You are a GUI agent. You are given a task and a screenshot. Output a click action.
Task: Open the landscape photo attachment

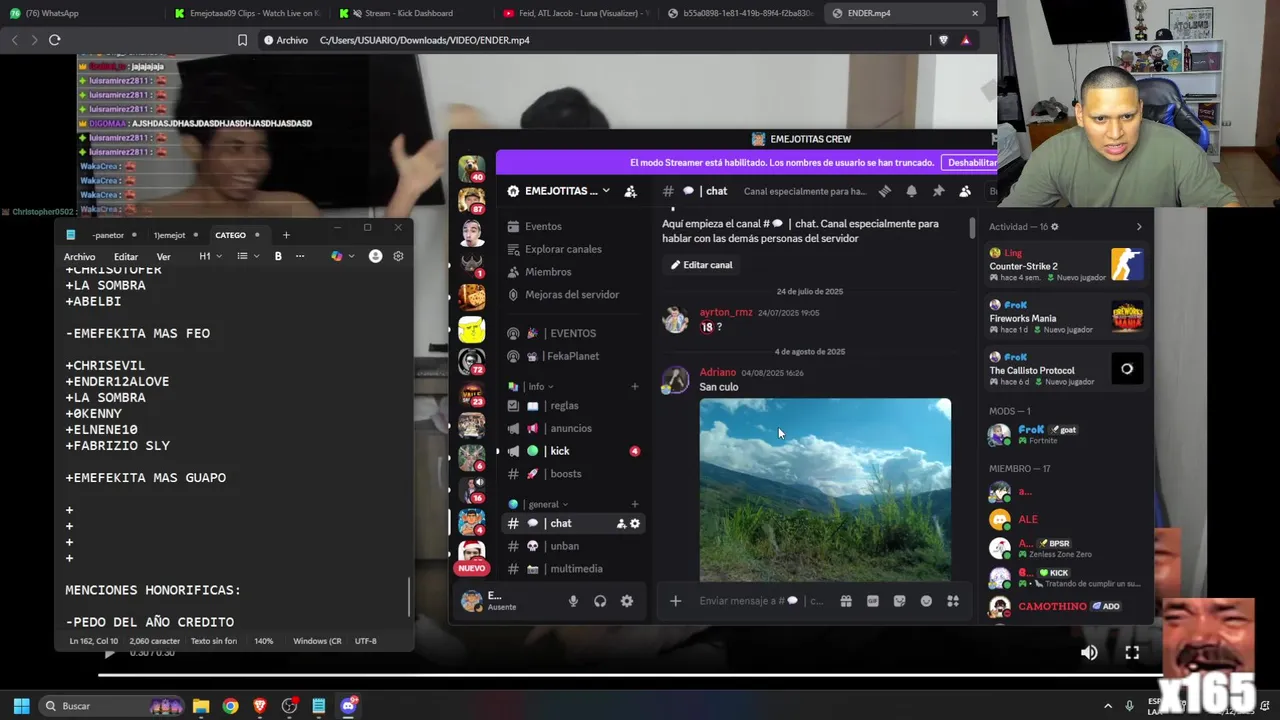click(x=825, y=490)
